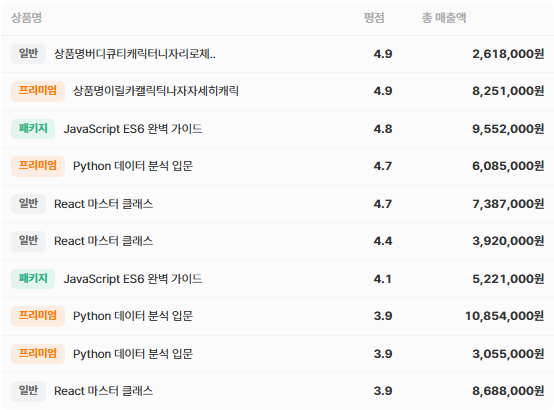The width and height of the screenshot is (554, 410).
Task: Select the 8,251,000원 revenue cell
Action: [508, 91]
